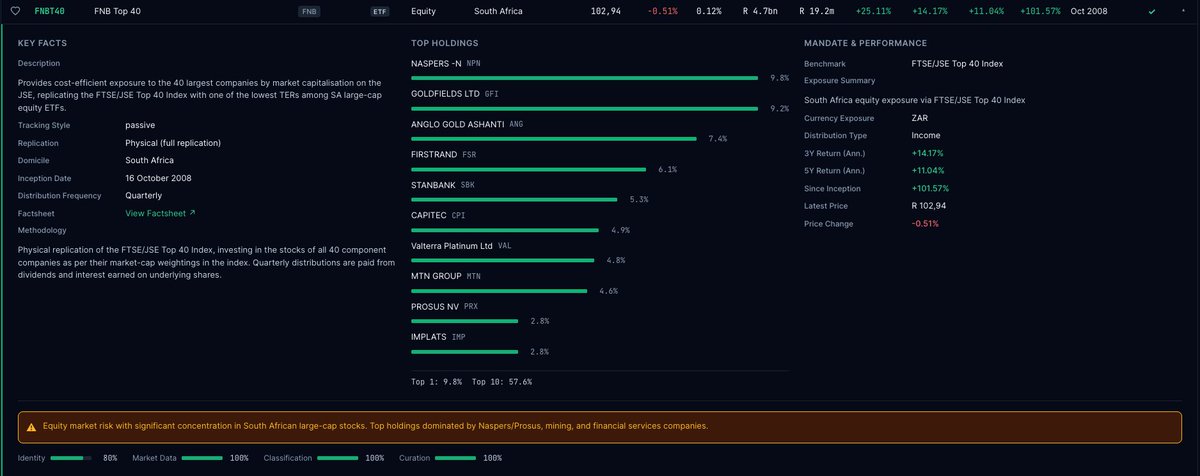Image resolution: width=1200 pixels, height=476 pixels.
Task: Click the FTSE/JSE Top 40 Index benchmark value
Action: click(957, 63)
